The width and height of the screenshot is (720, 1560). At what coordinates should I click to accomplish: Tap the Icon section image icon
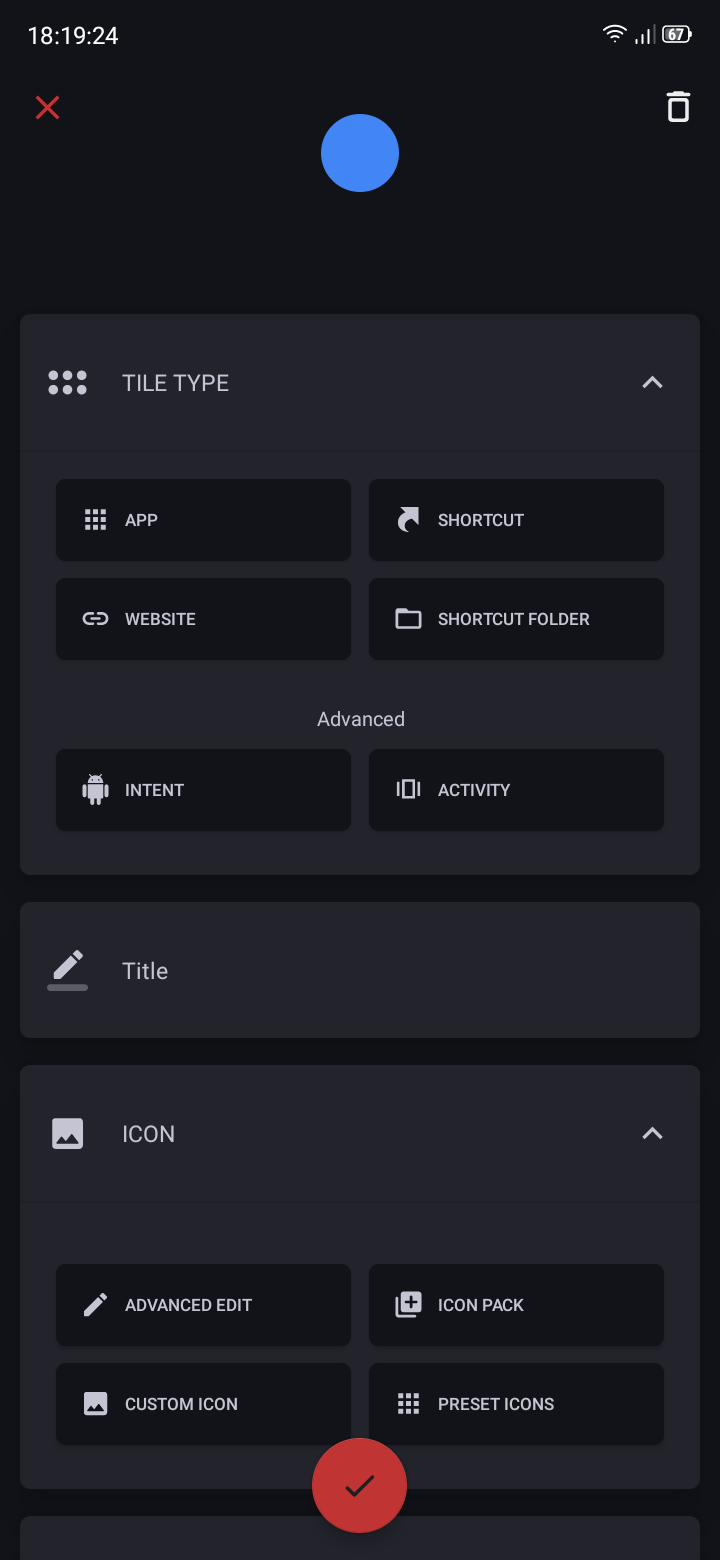pos(68,1133)
